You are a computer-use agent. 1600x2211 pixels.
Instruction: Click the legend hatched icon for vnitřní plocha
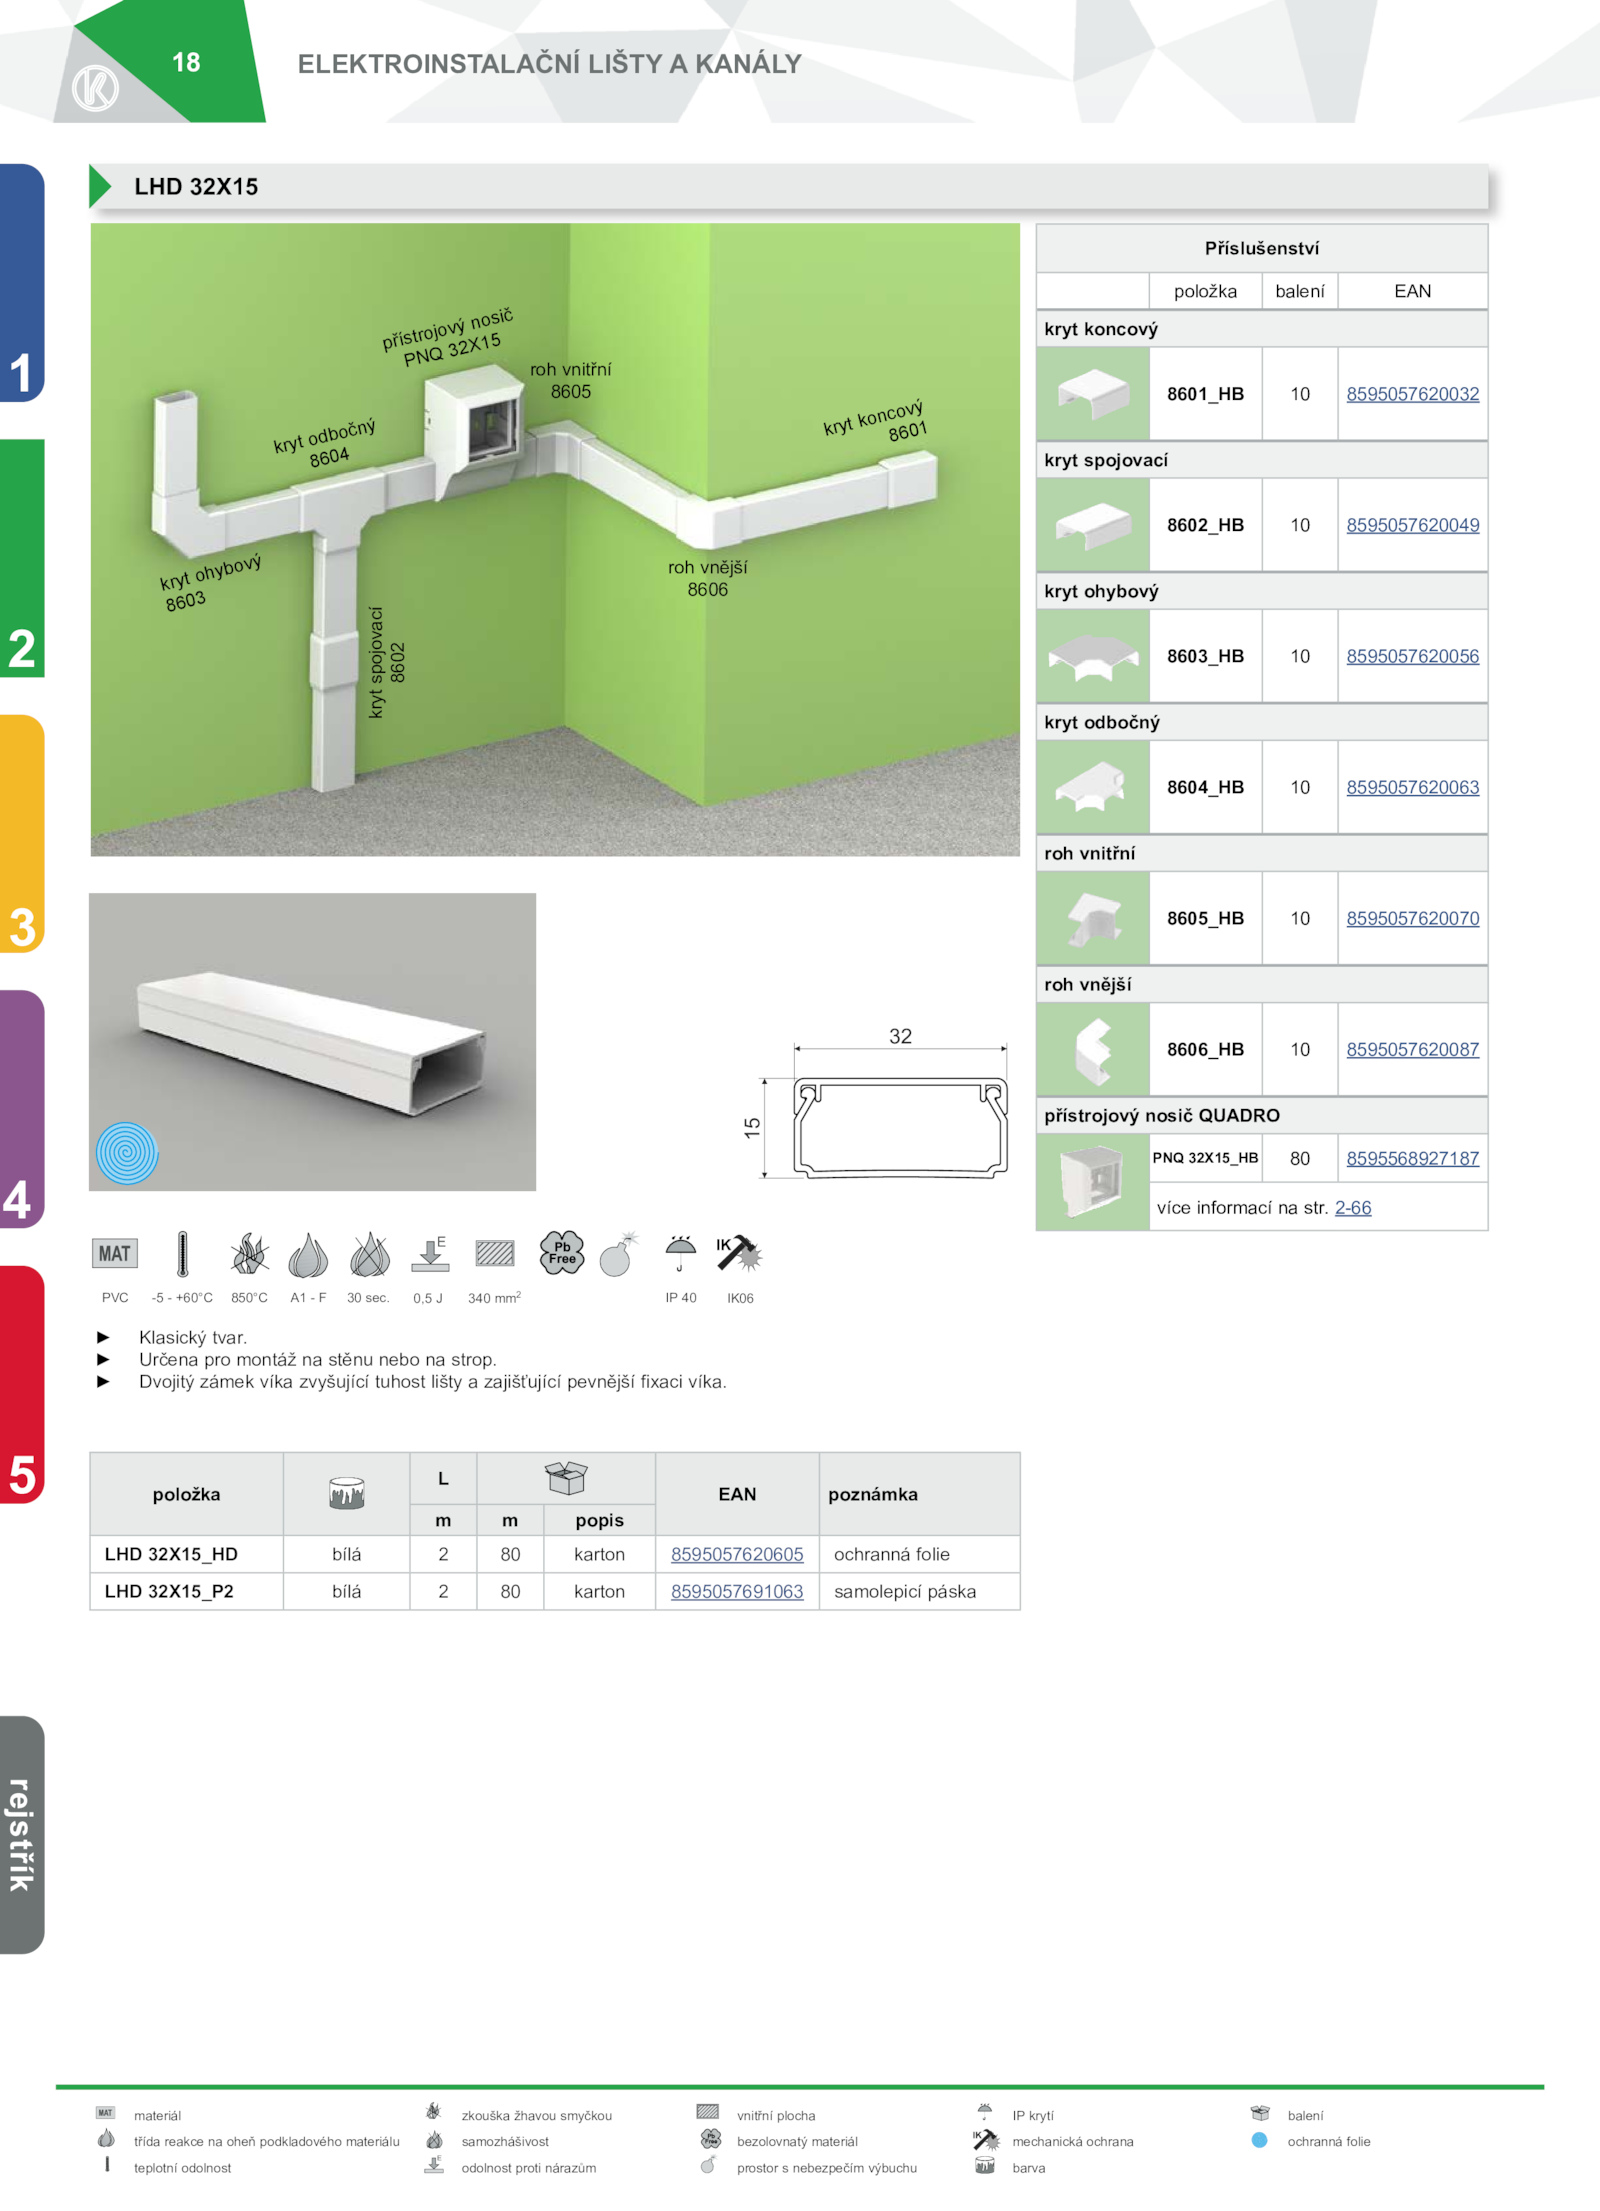[x=708, y=2112]
